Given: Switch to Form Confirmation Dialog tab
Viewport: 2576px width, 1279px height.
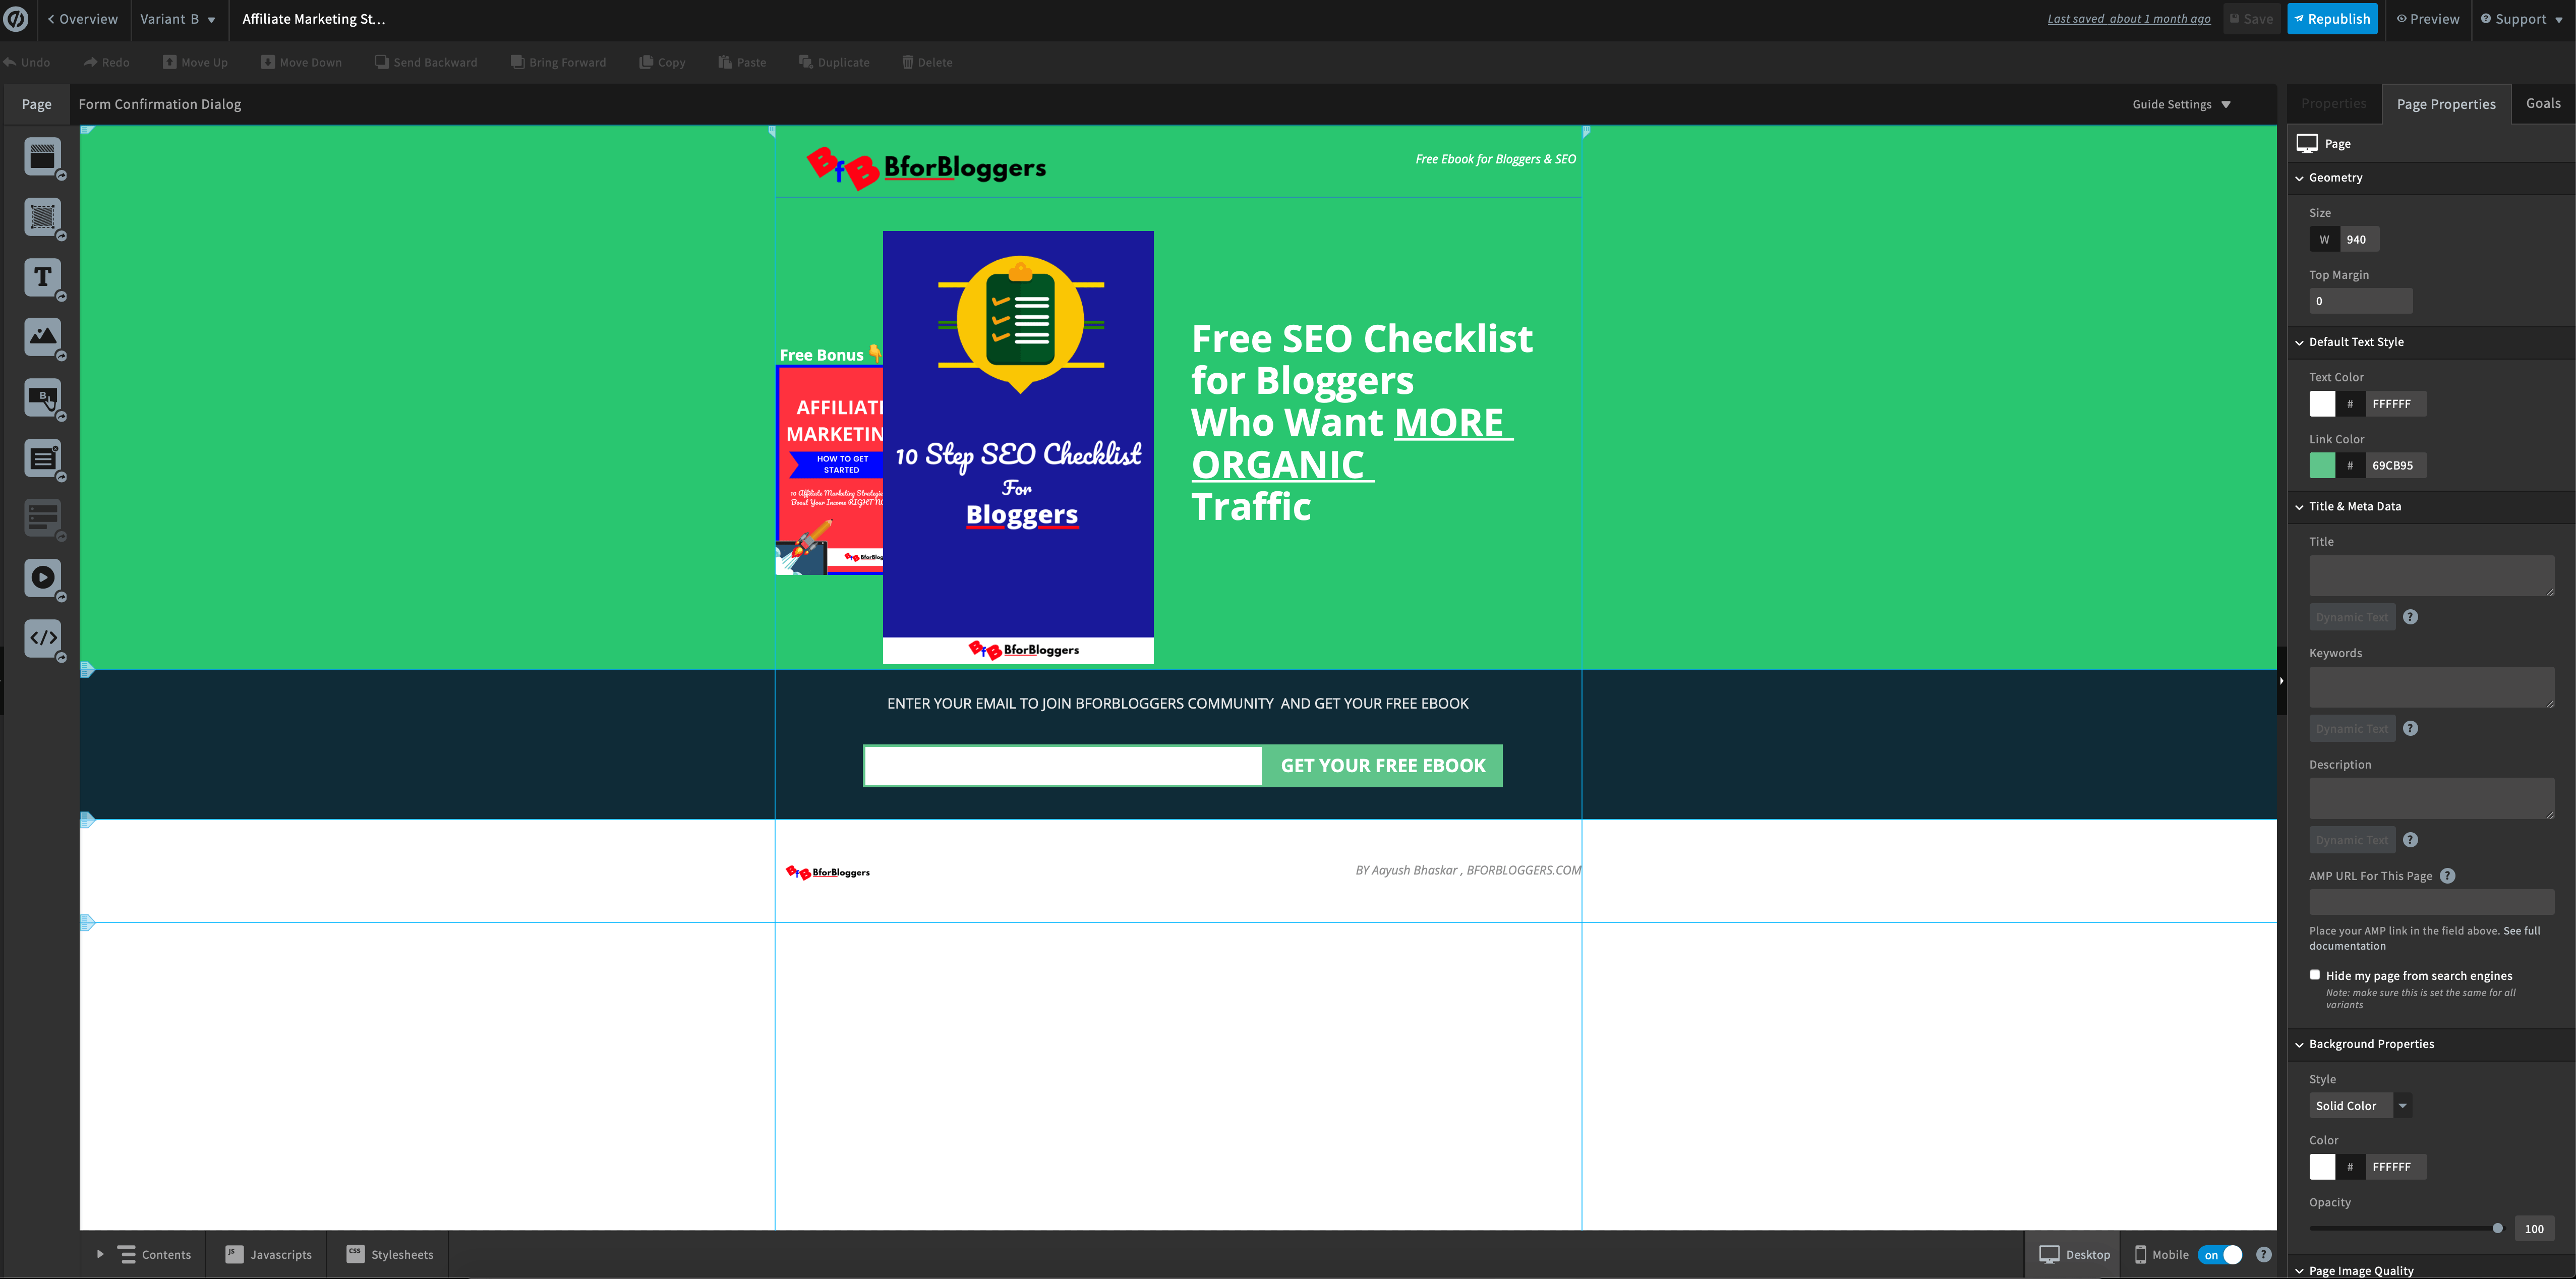Looking at the screenshot, I should tap(160, 104).
